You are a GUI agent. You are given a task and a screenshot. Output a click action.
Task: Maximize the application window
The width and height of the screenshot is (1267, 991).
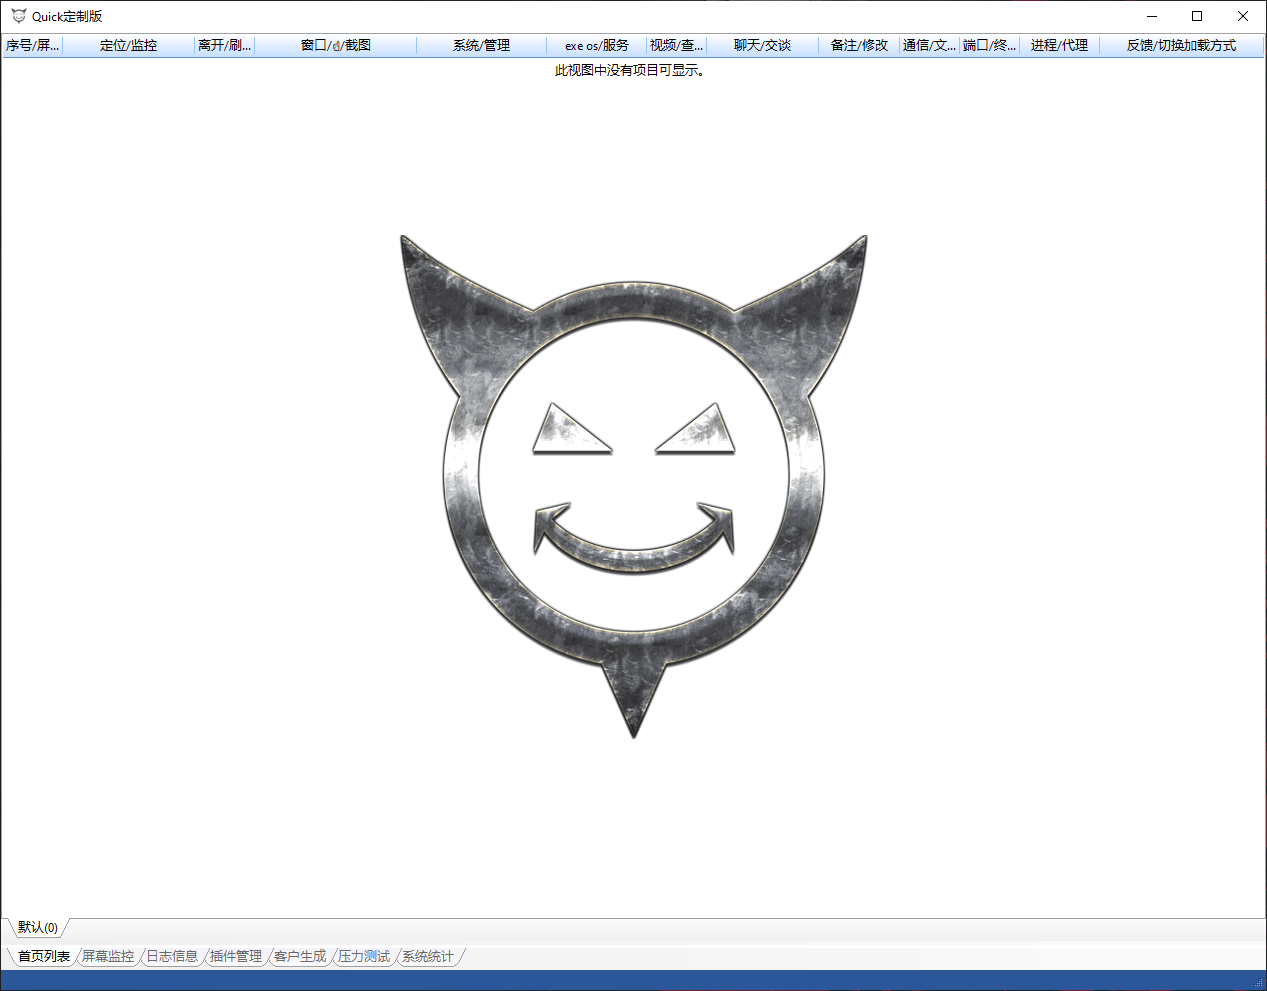(1197, 16)
